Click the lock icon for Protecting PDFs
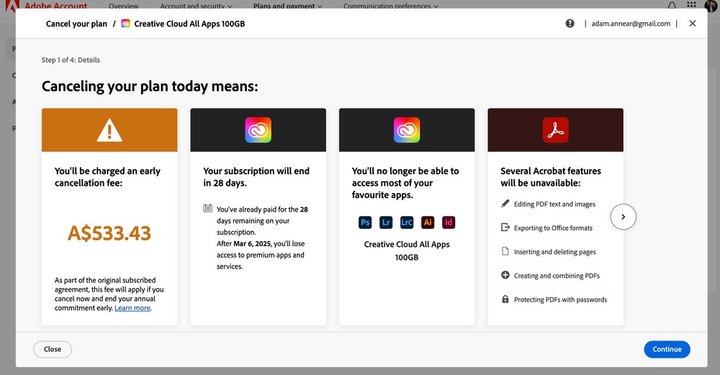The height and width of the screenshot is (375, 720). 505,299
